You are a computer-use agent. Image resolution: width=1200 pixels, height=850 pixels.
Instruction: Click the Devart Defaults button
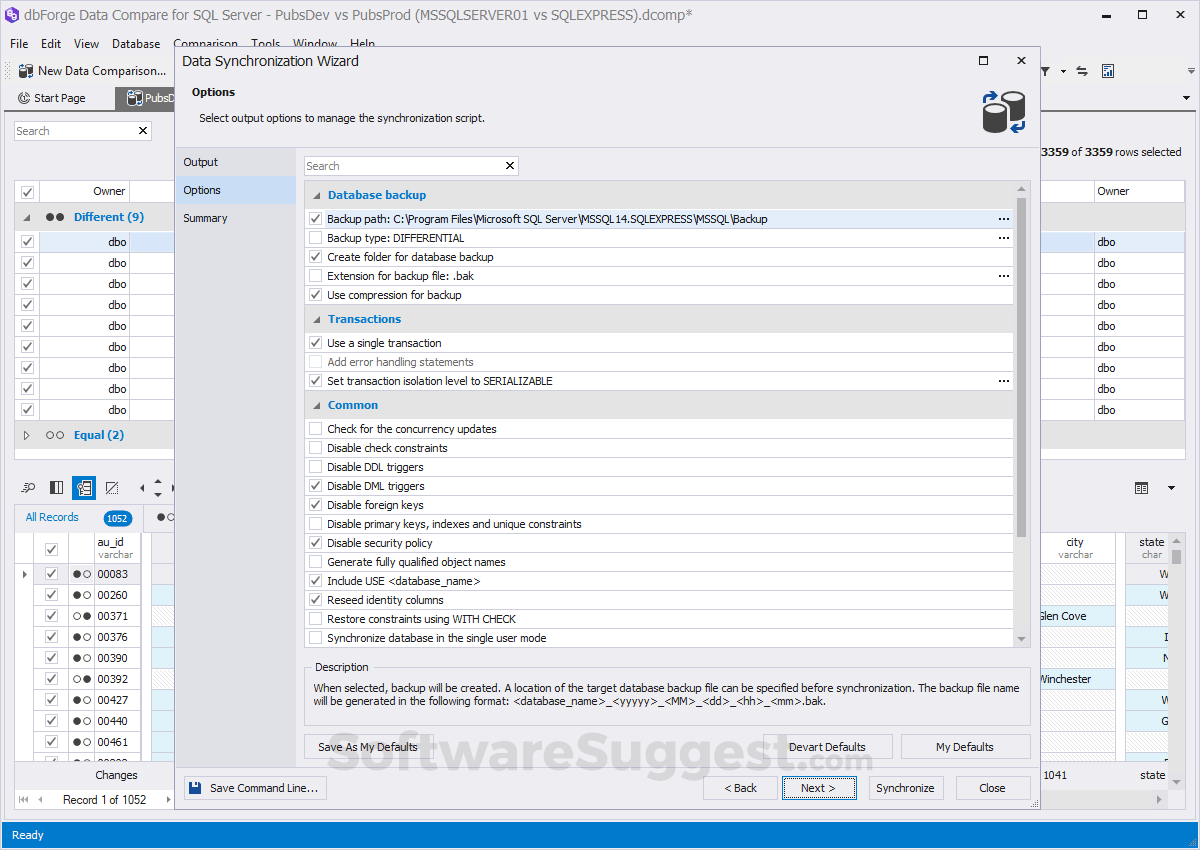click(x=828, y=745)
